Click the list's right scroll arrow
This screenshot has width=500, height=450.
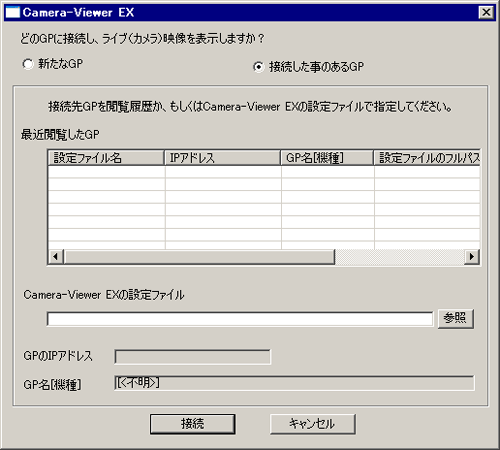point(472,257)
